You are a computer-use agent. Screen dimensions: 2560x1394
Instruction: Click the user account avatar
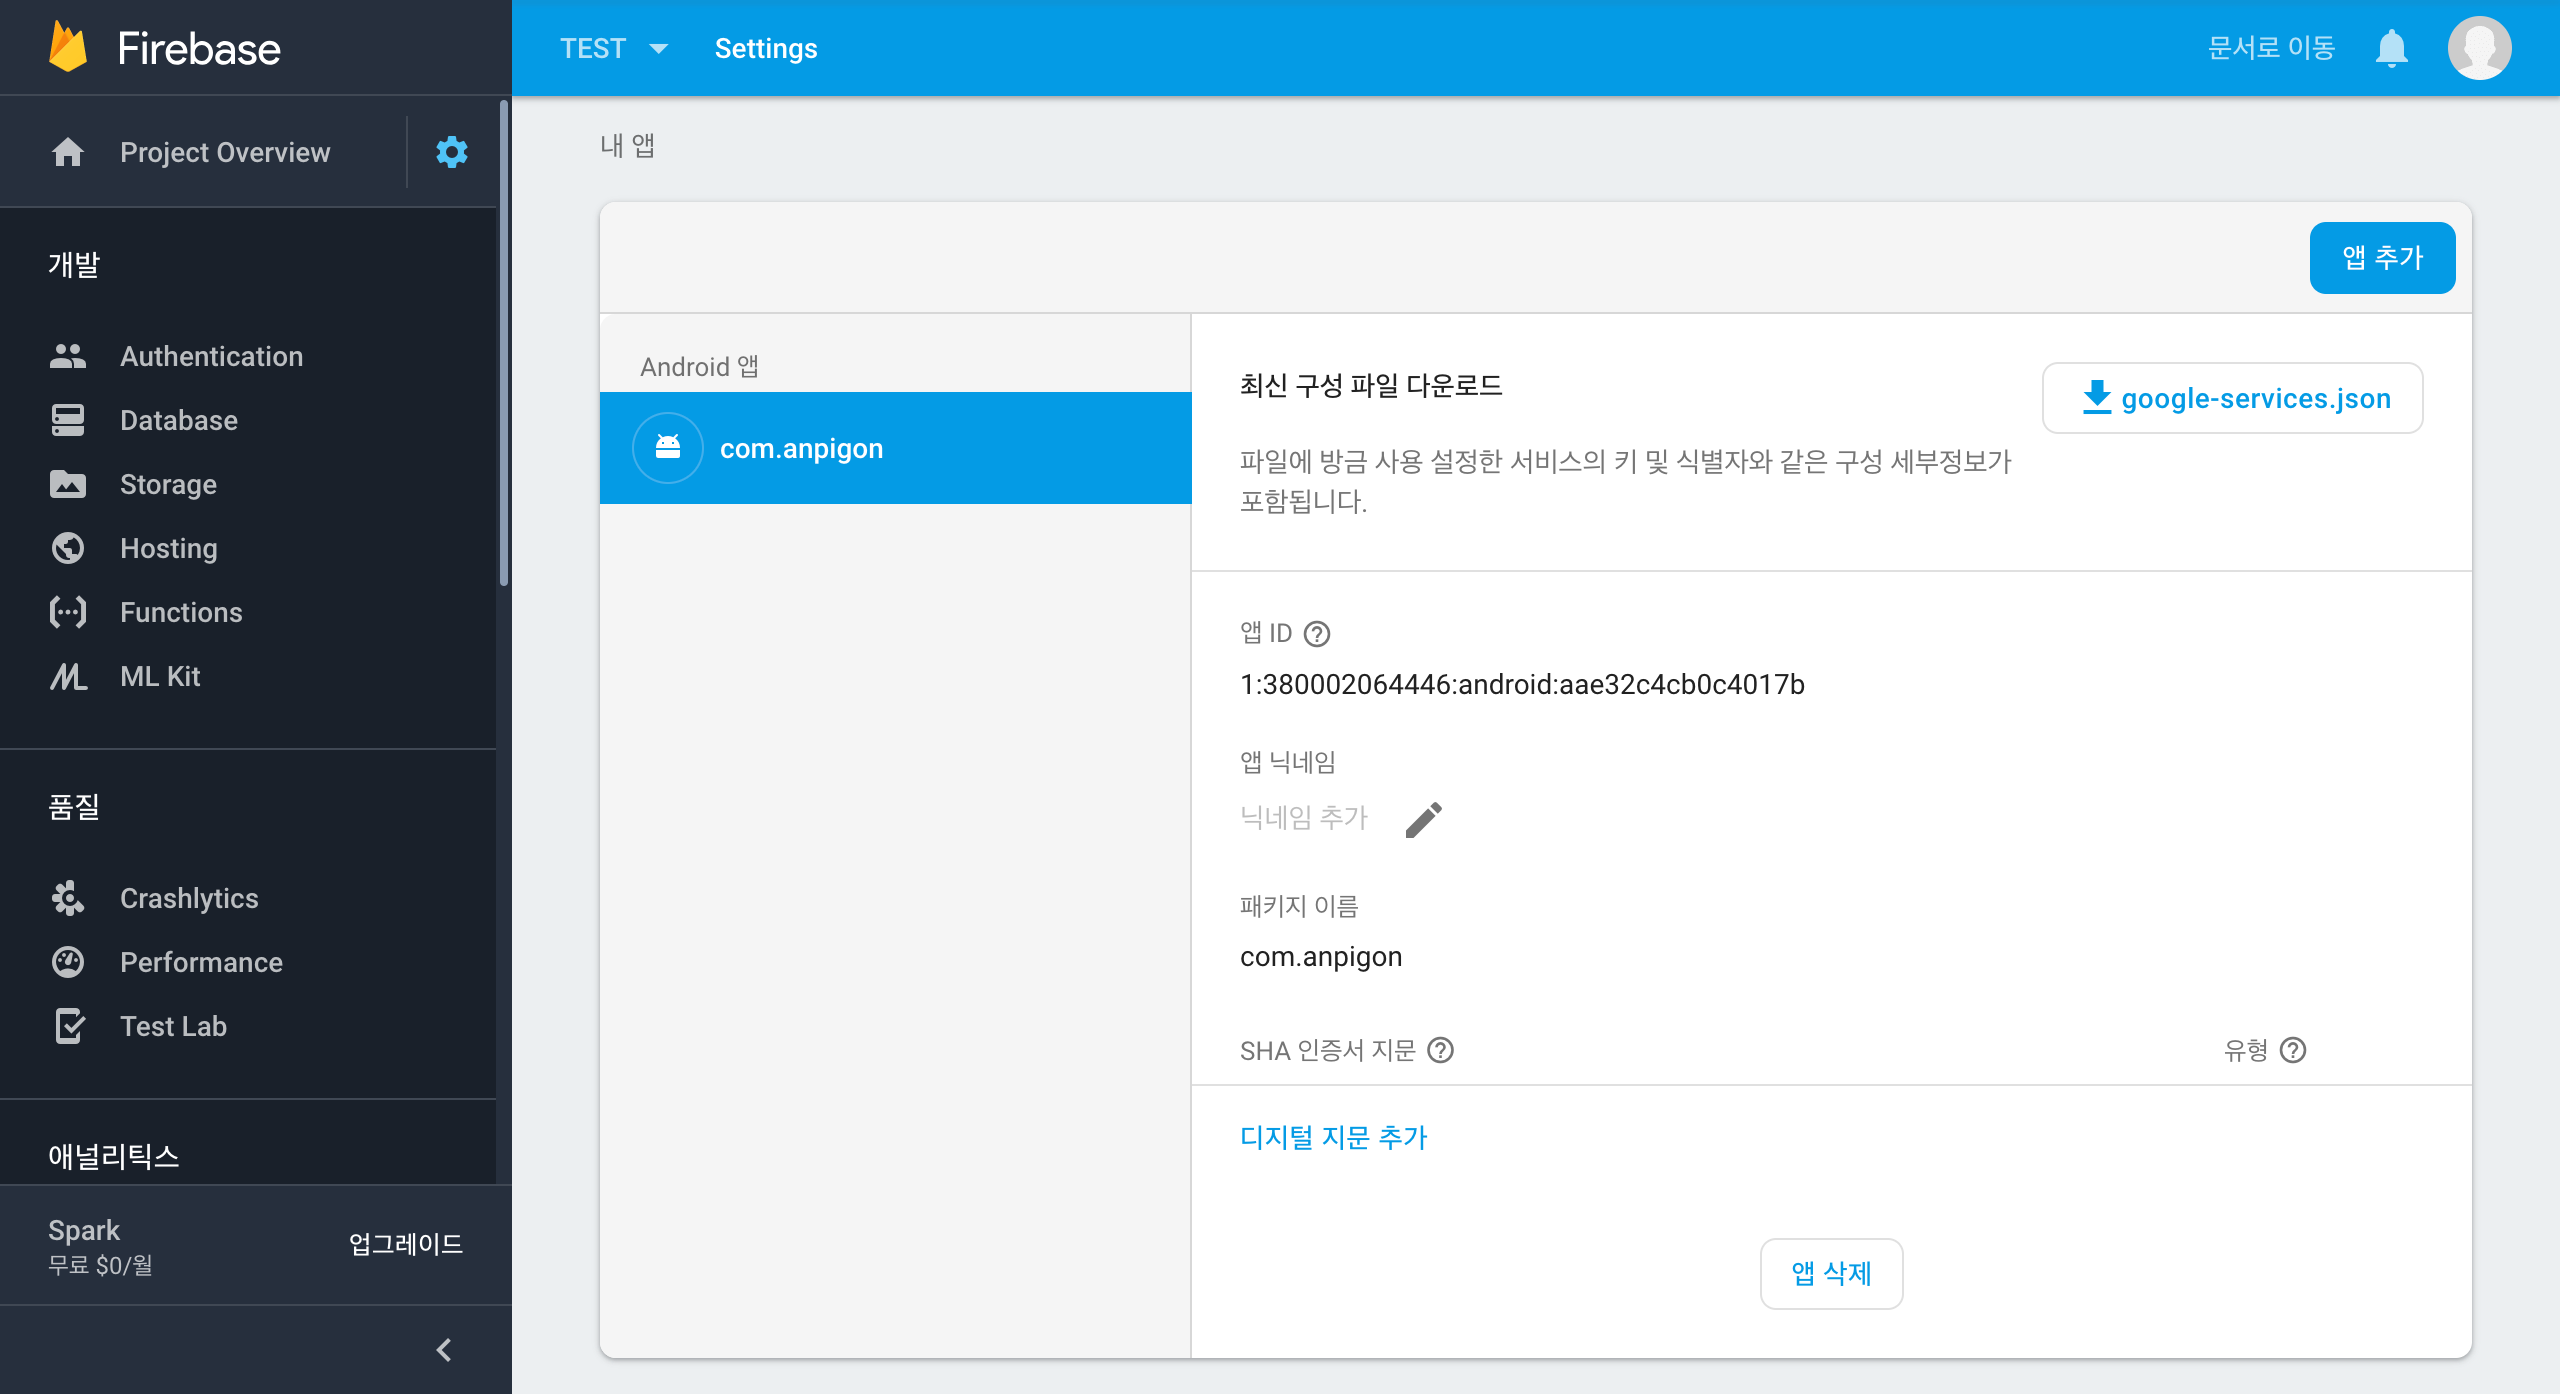(2478, 48)
